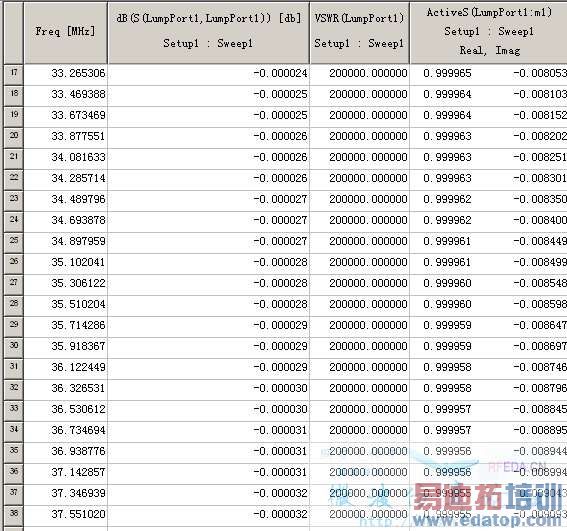Select row header number 20
The width and height of the screenshot is (567, 531).
(x=13, y=137)
